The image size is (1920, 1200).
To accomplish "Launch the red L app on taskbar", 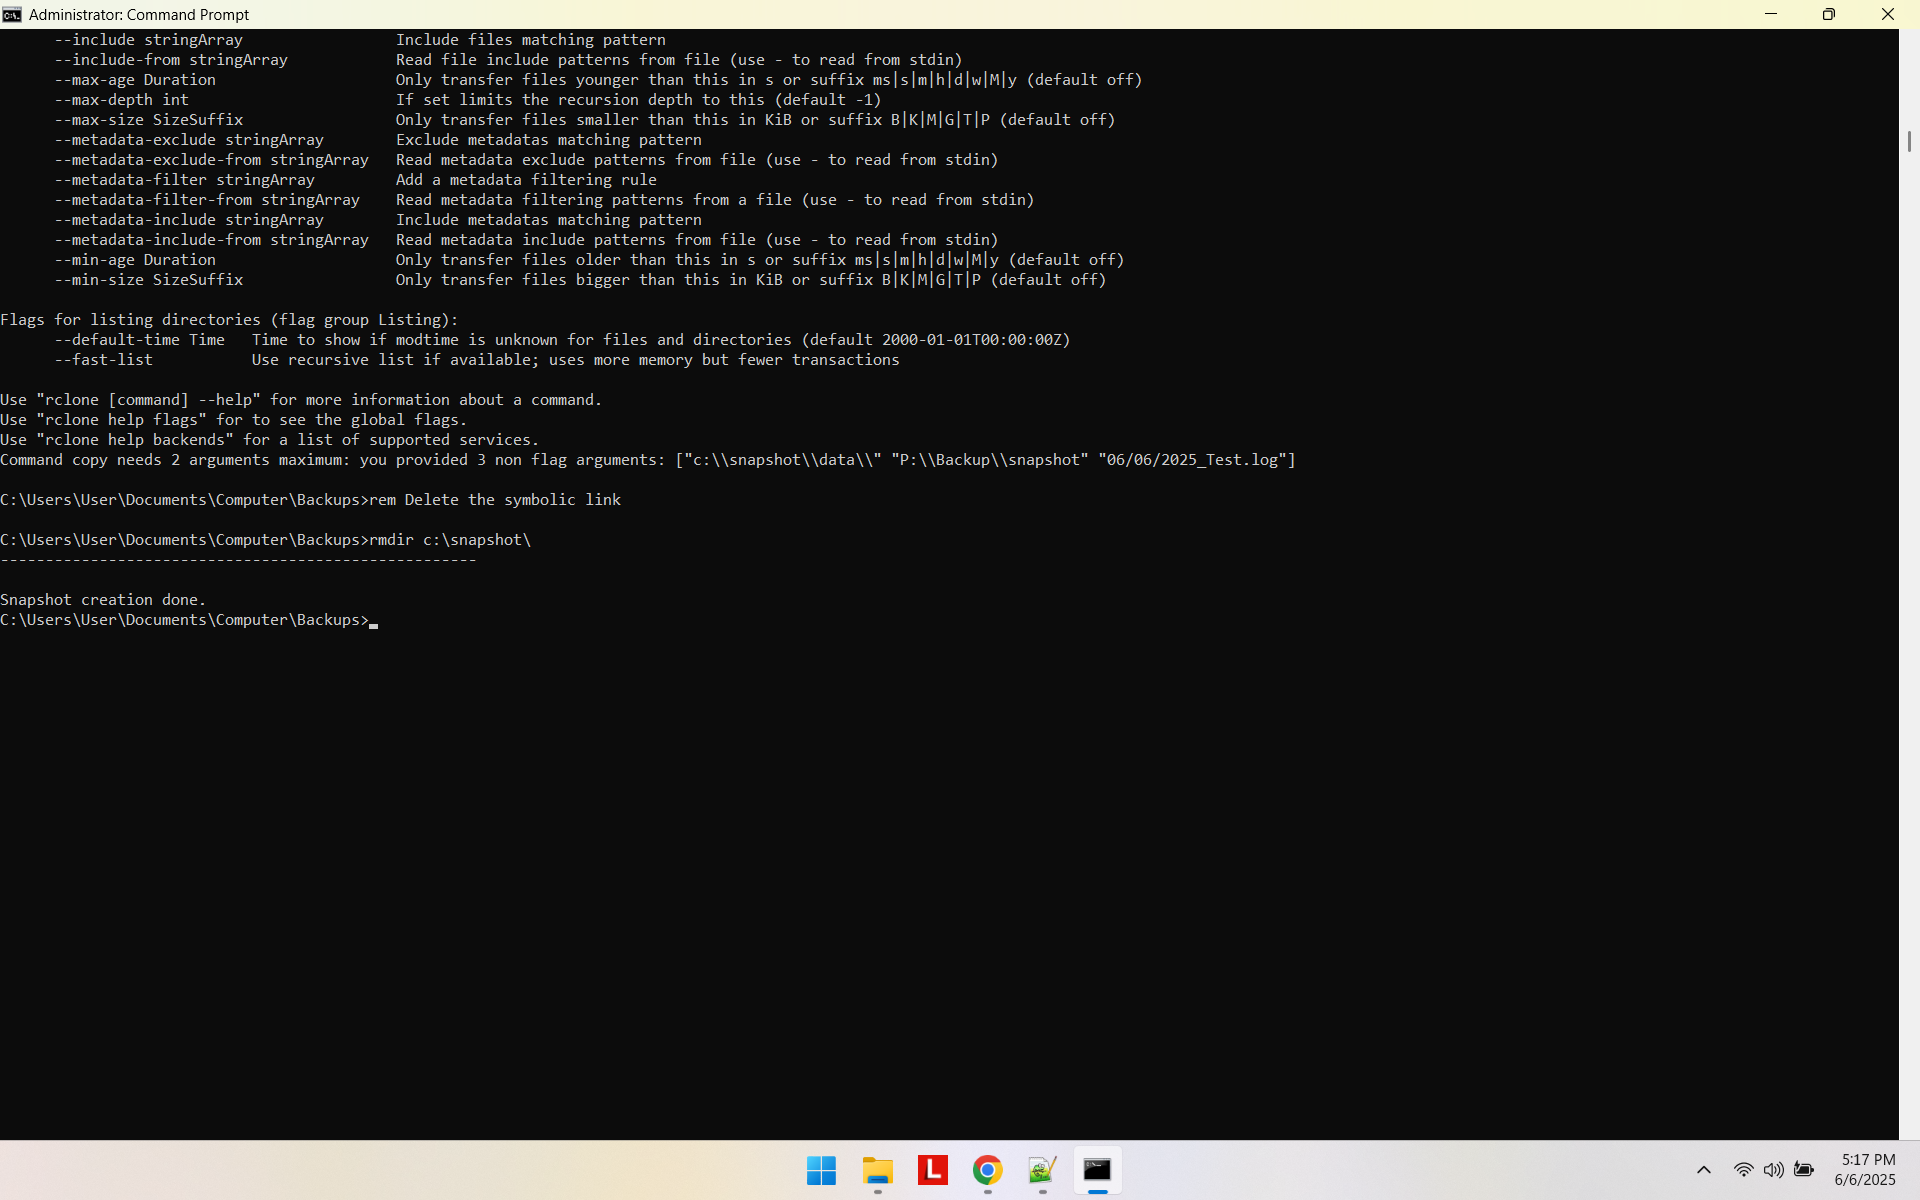I will click(932, 1169).
